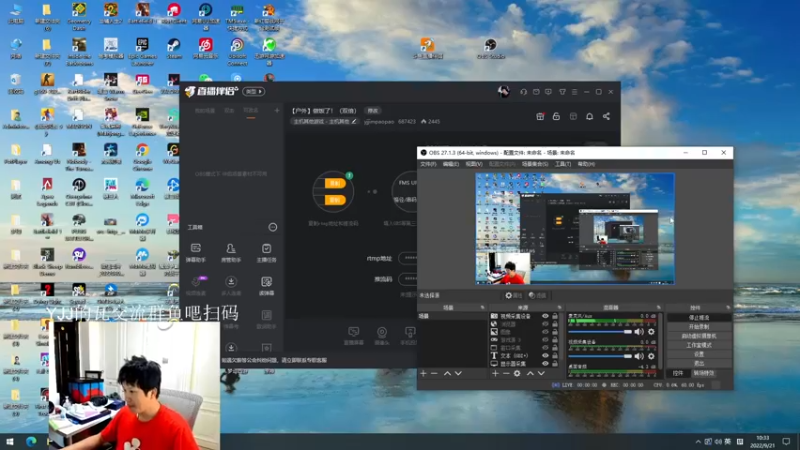
Task: Open 房管助手 tool in the toolbox
Action: pos(231,253)
